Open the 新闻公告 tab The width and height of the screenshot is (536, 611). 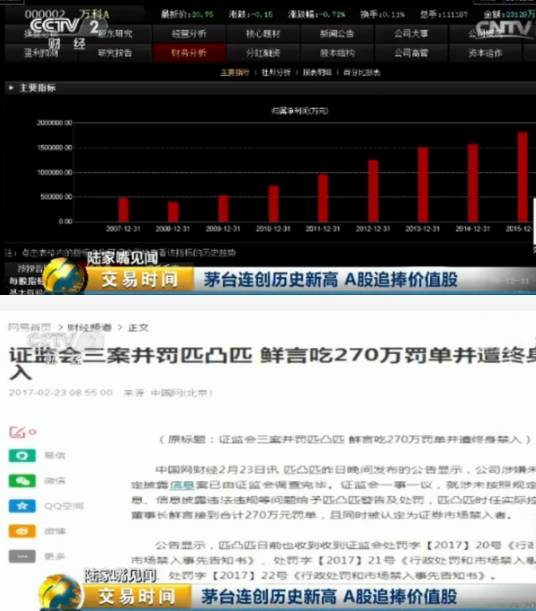click(337, 34)
